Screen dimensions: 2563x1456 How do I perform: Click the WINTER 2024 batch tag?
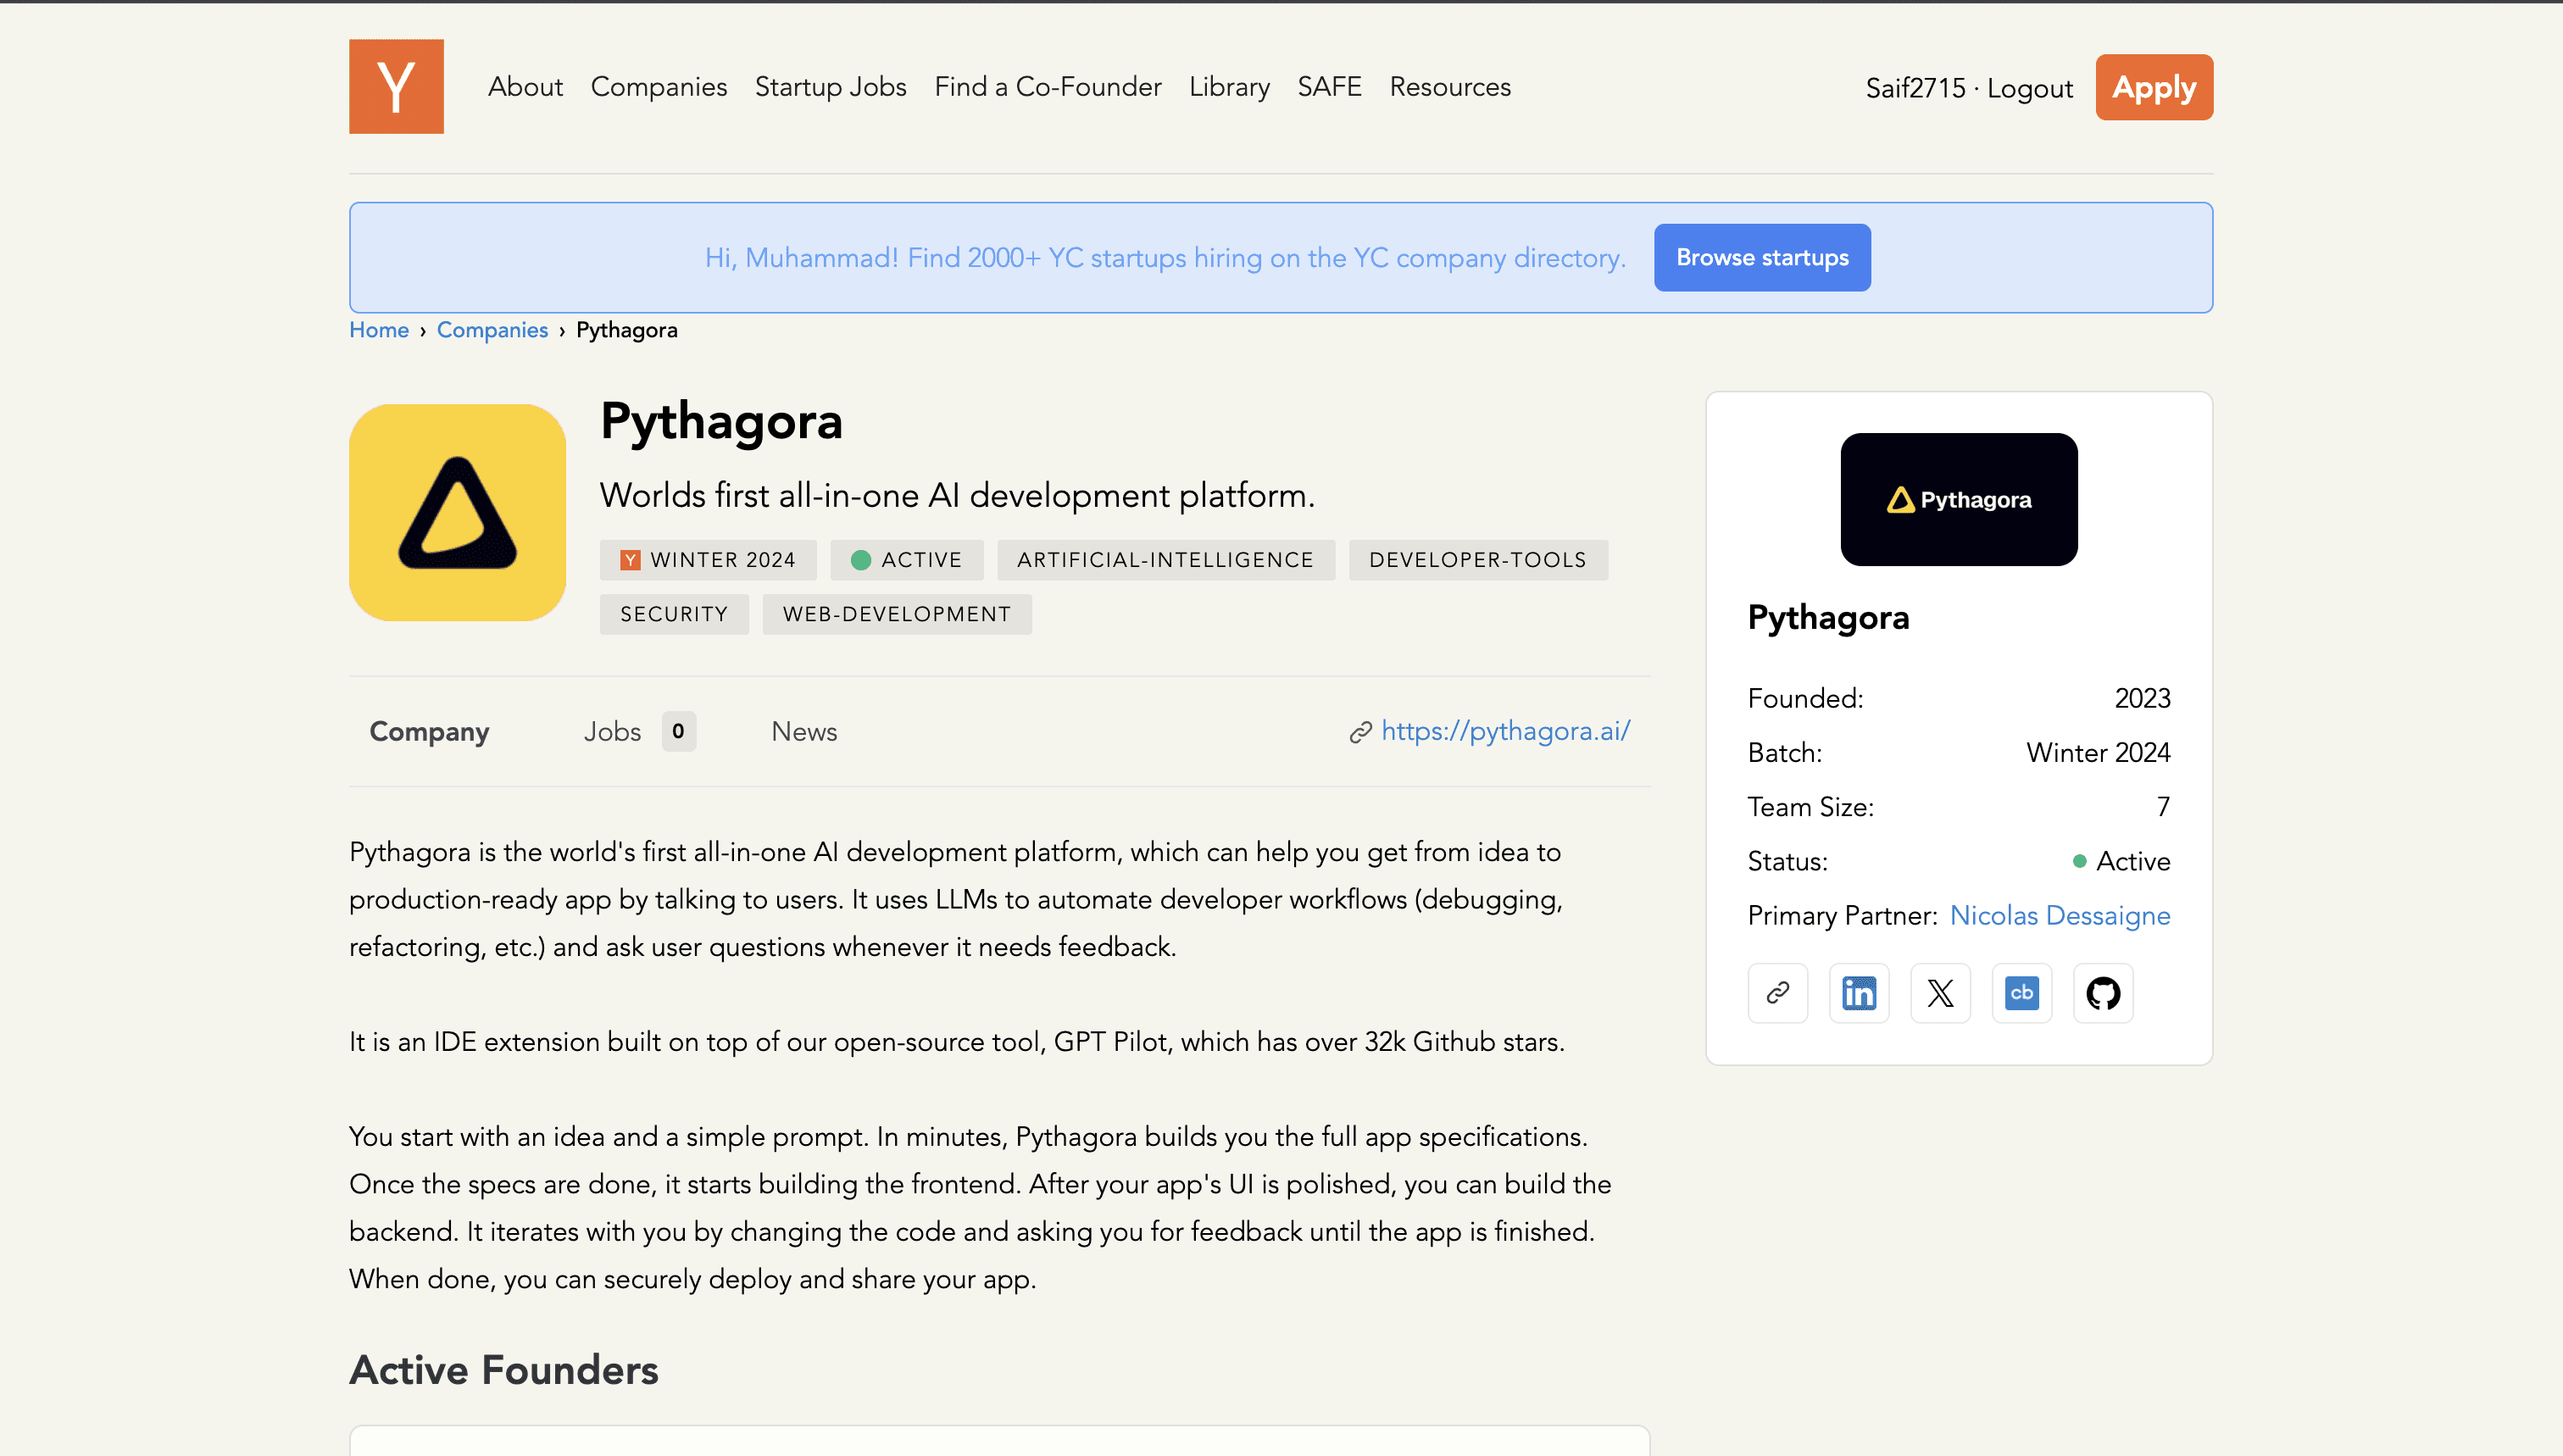click(708, 560)
